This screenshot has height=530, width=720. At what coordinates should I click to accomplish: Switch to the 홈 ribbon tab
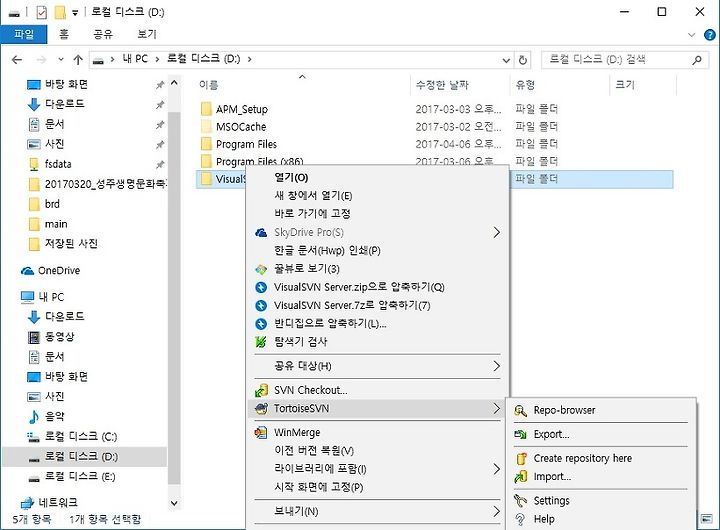tap(64, 34)
